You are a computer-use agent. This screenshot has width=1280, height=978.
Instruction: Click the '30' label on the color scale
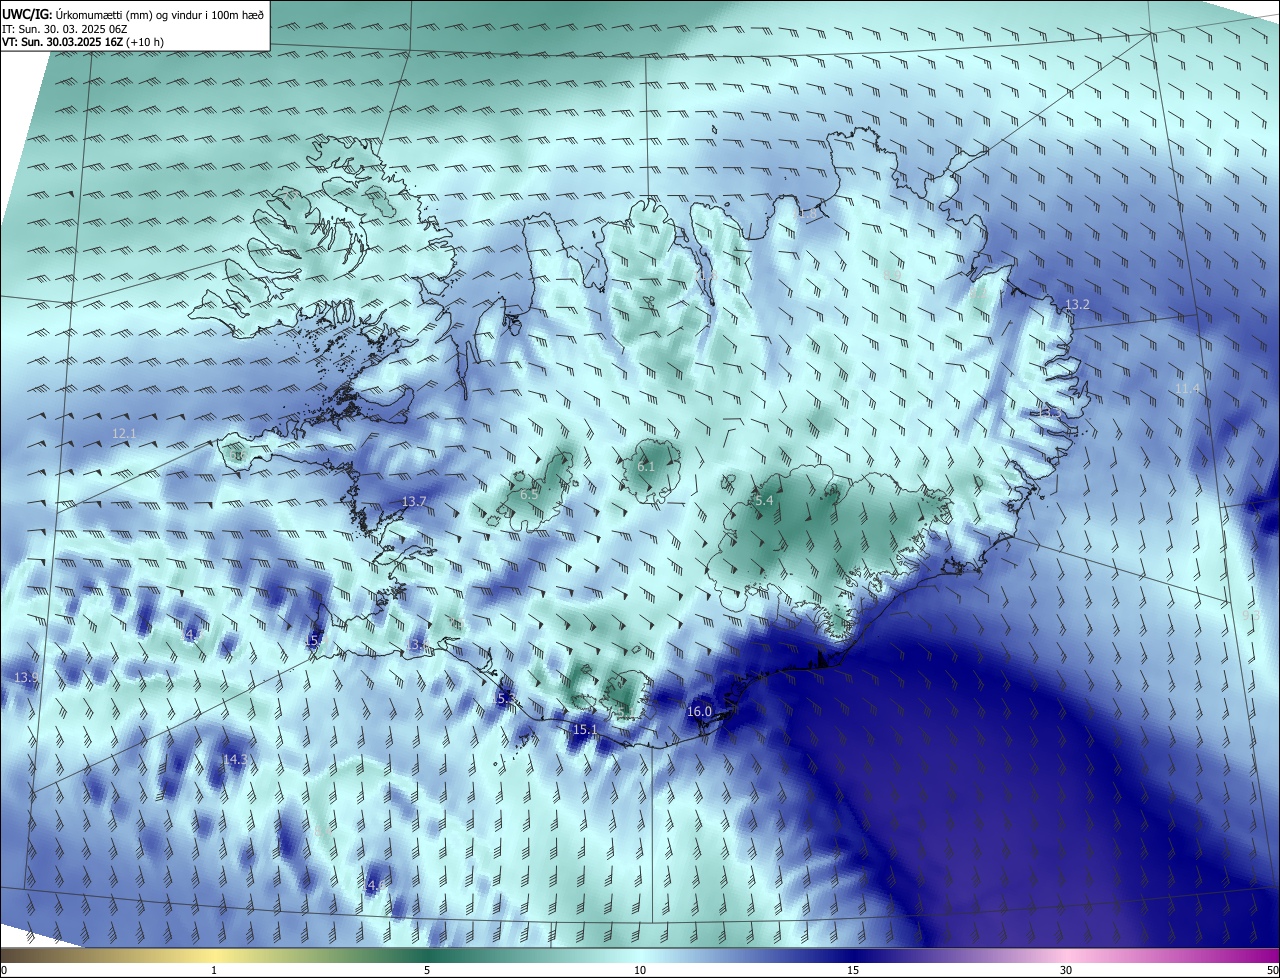(x=1066, y=970)
